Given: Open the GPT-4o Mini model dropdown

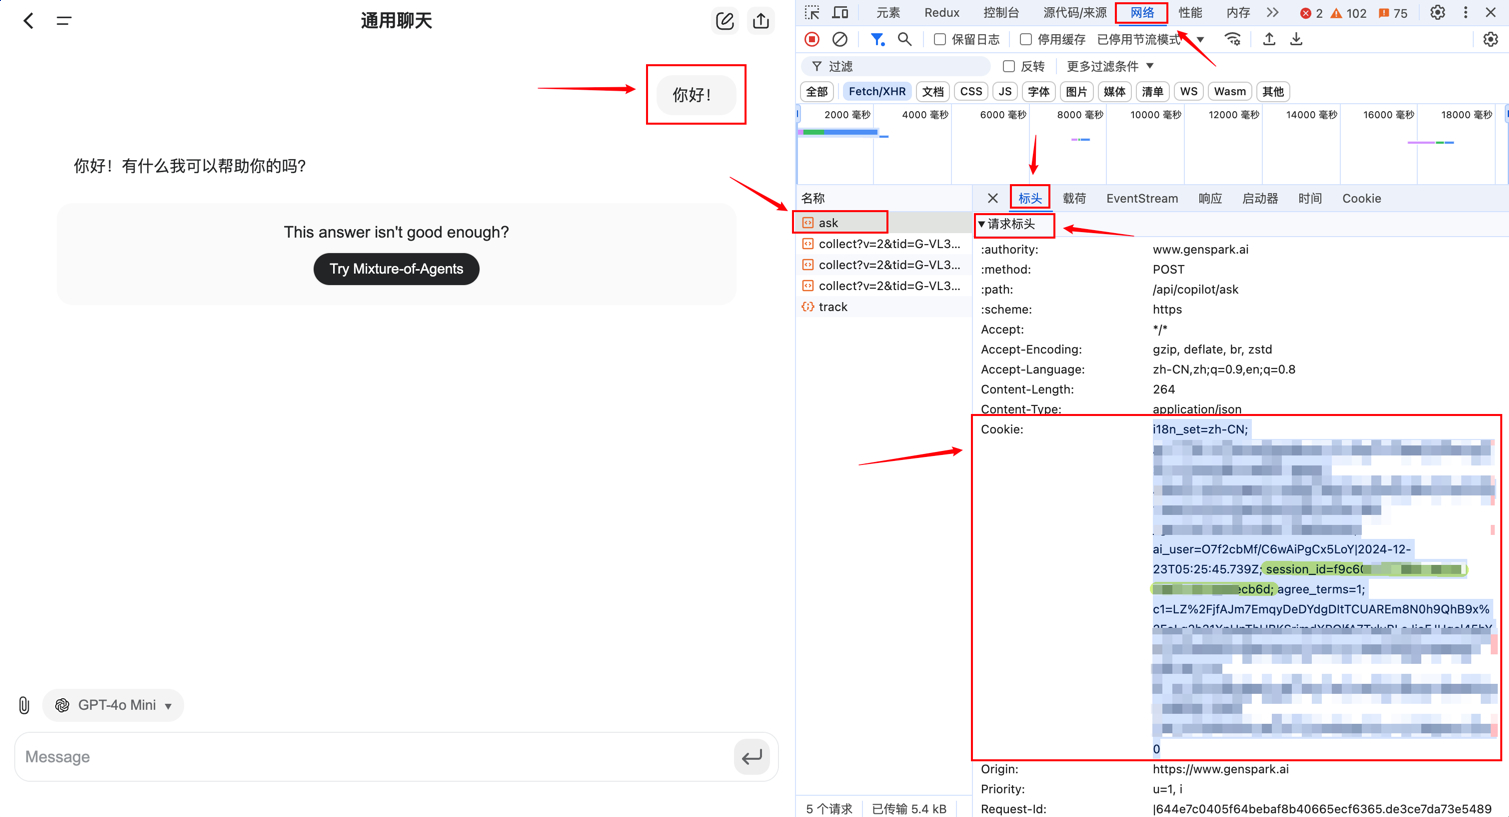Looking at the screenshot, I should coord(114,705).
